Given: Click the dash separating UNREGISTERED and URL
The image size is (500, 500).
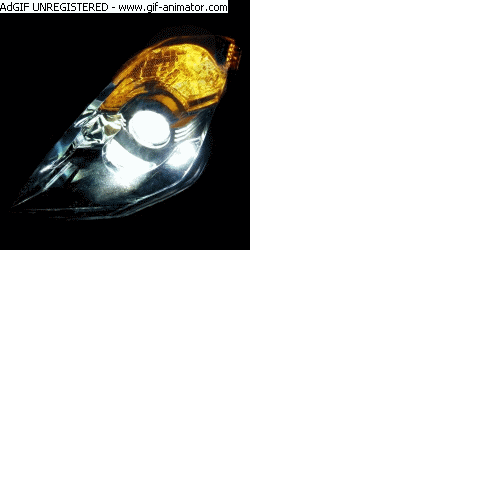Looking at the screenshot, I should (113, 7).
